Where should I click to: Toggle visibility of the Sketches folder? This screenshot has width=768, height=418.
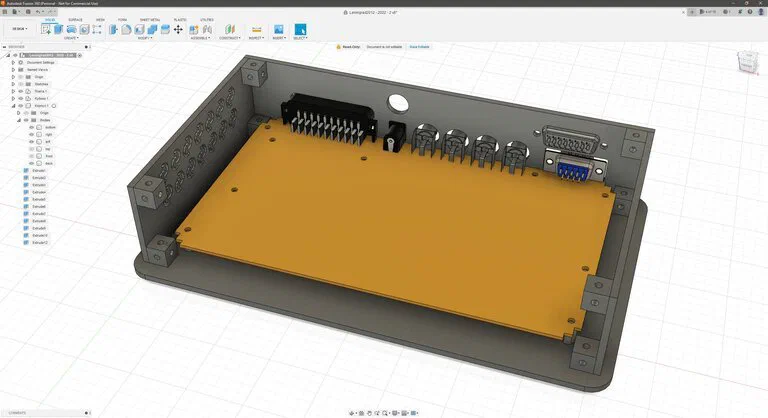coord(21,84)
